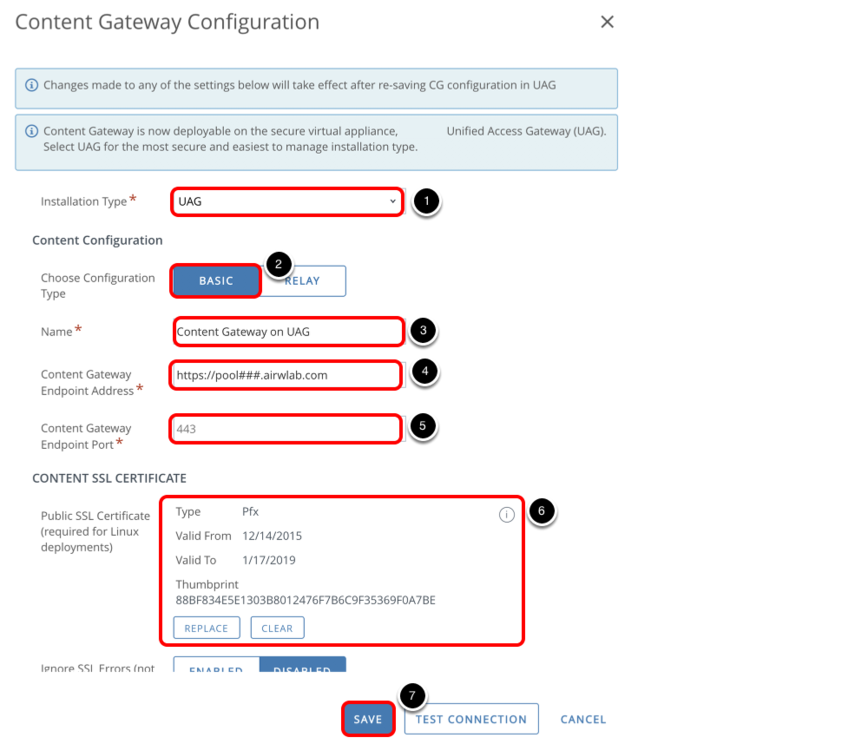Focus the Content Gateway Endpoint Address field

287,375
